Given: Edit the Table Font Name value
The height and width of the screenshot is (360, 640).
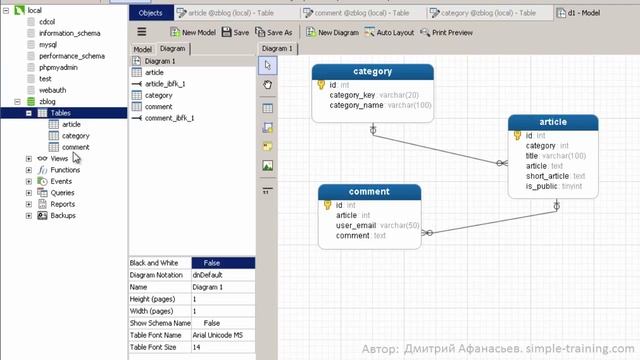Looking at the screenshot, I should point(223,335).
